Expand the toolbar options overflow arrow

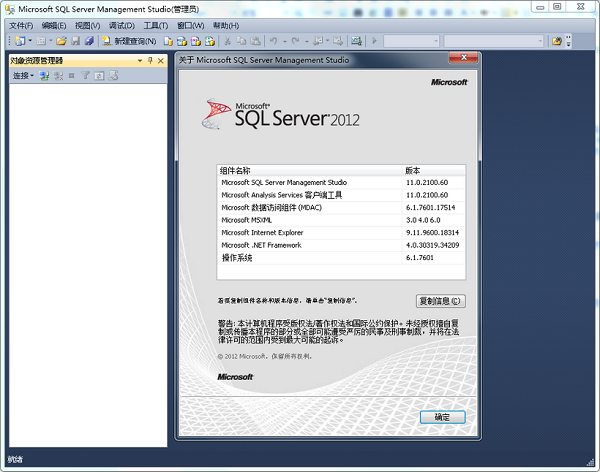click(x=568, y=41)
